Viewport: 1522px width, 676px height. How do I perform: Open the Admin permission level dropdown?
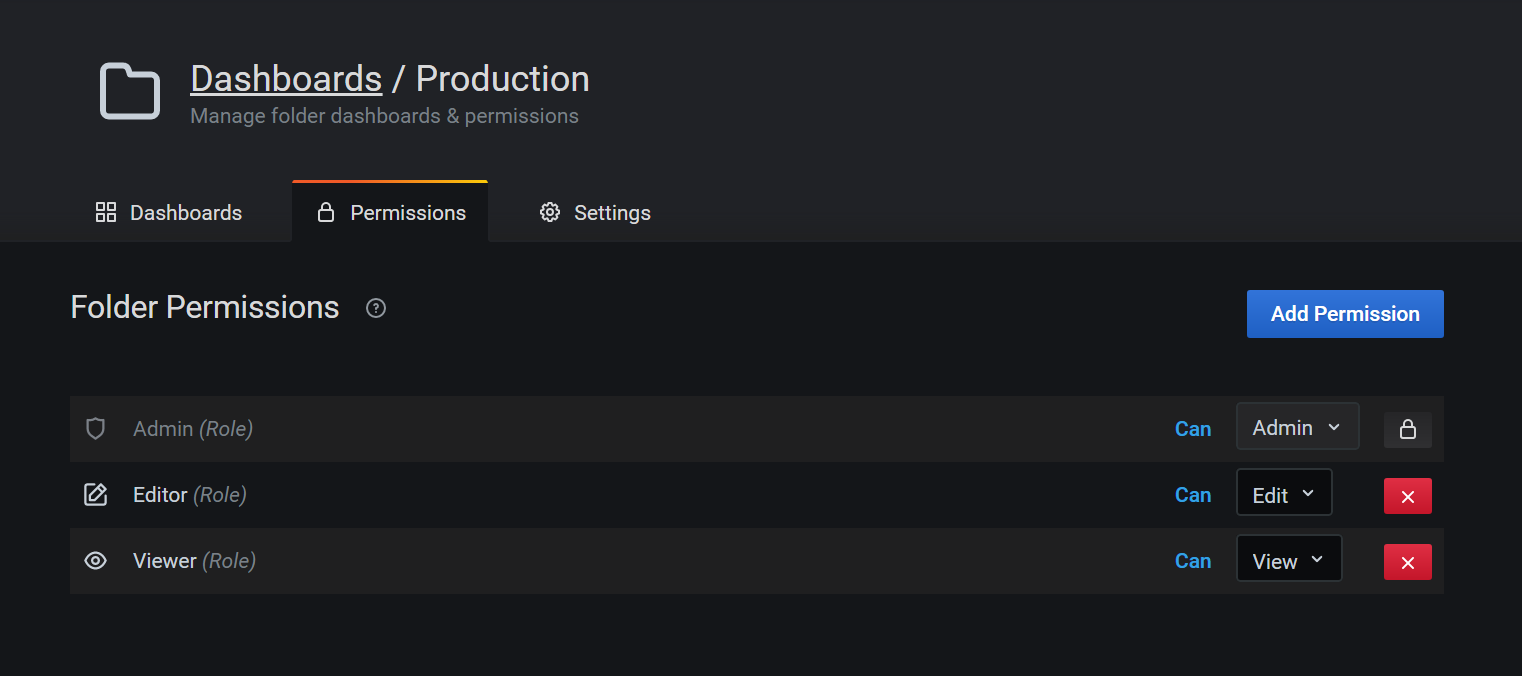tap(1297, 427)
